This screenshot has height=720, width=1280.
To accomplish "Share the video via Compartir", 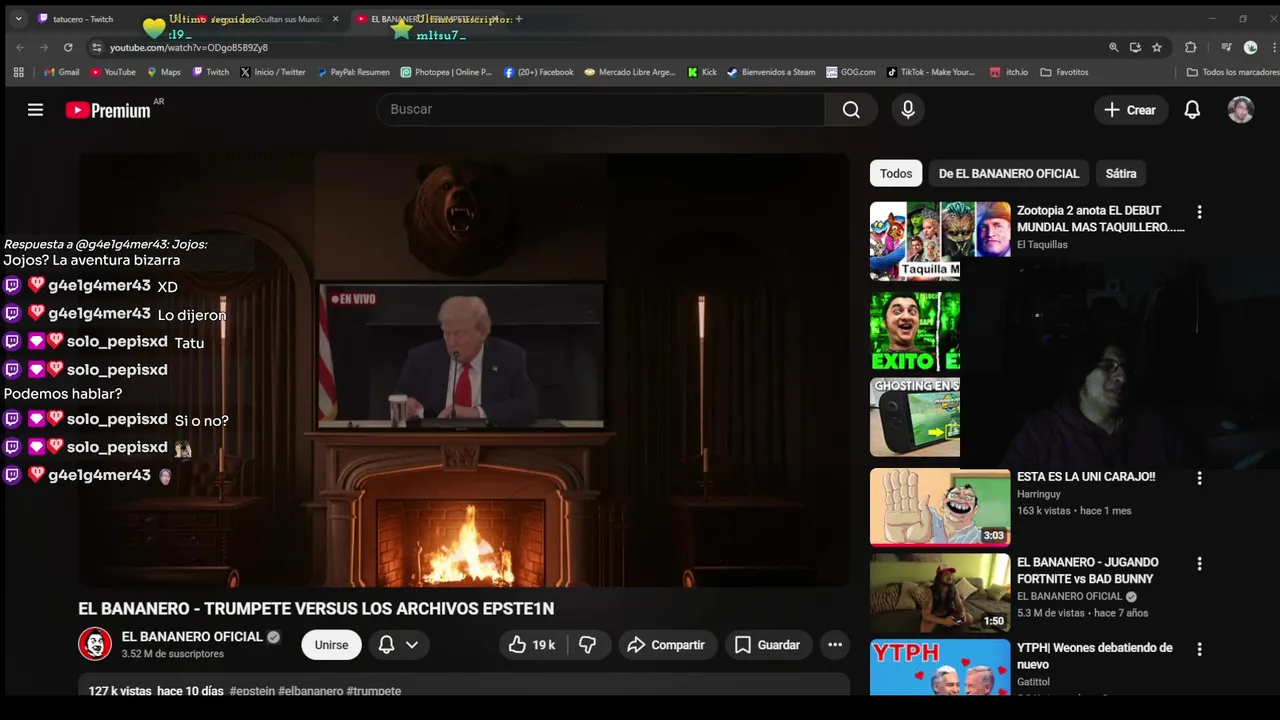I will [667, 645].
